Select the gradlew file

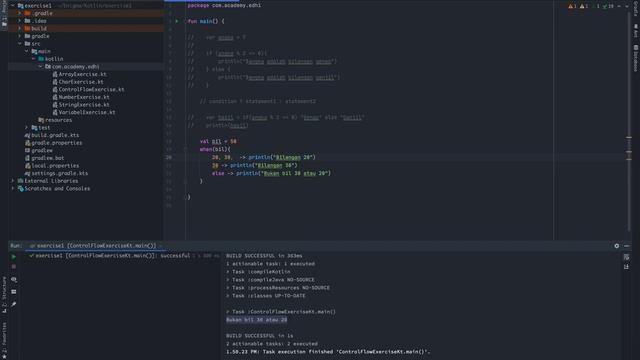click(x=42, y=150)
